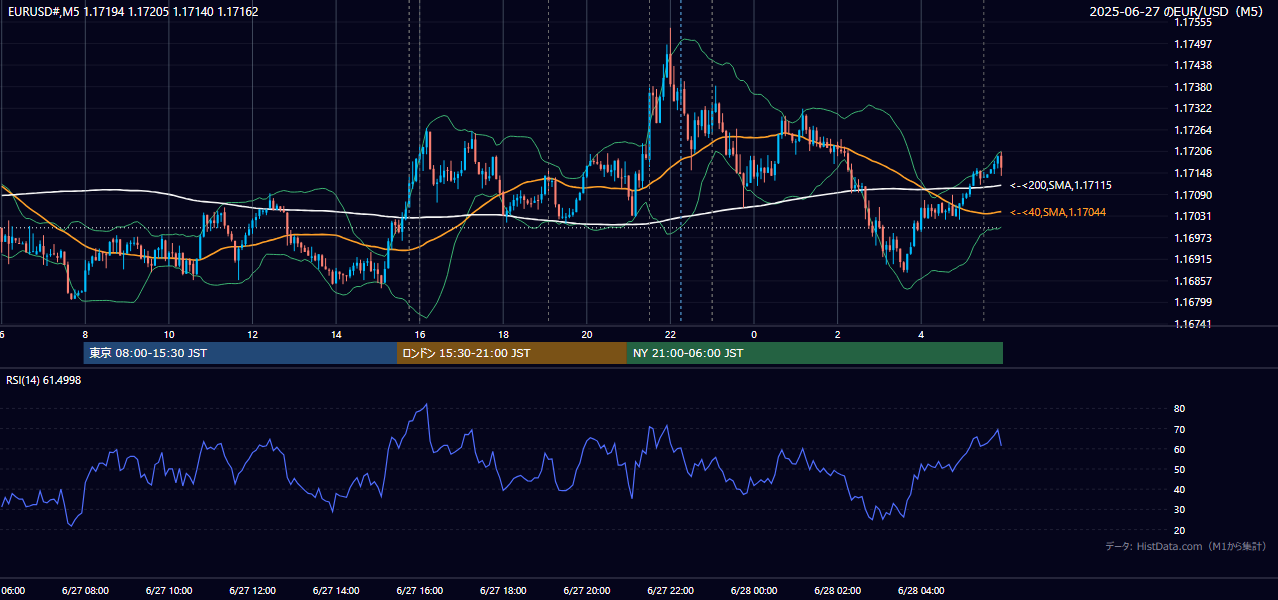Image resolution: width=1278 pixels, height=600 pixels.
Task: Select the Tokyo 08:00-15:30 JST session bar
Action: (241, 353)
